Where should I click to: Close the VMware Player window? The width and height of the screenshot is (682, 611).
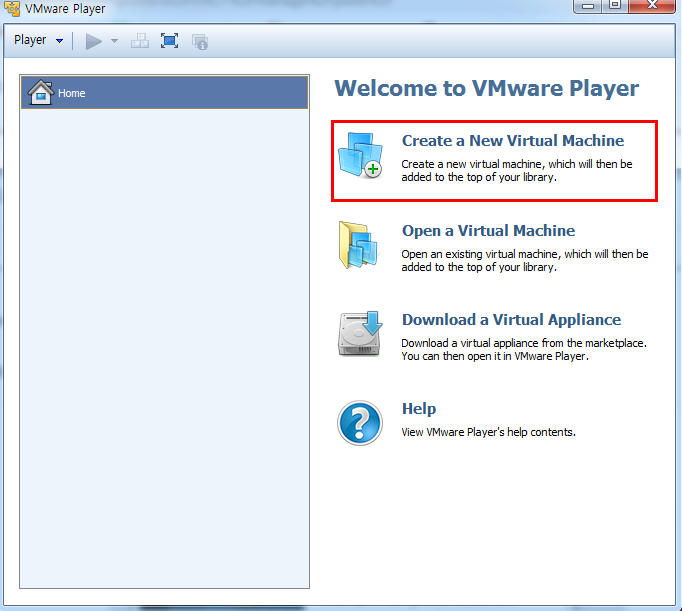(652, 6)
